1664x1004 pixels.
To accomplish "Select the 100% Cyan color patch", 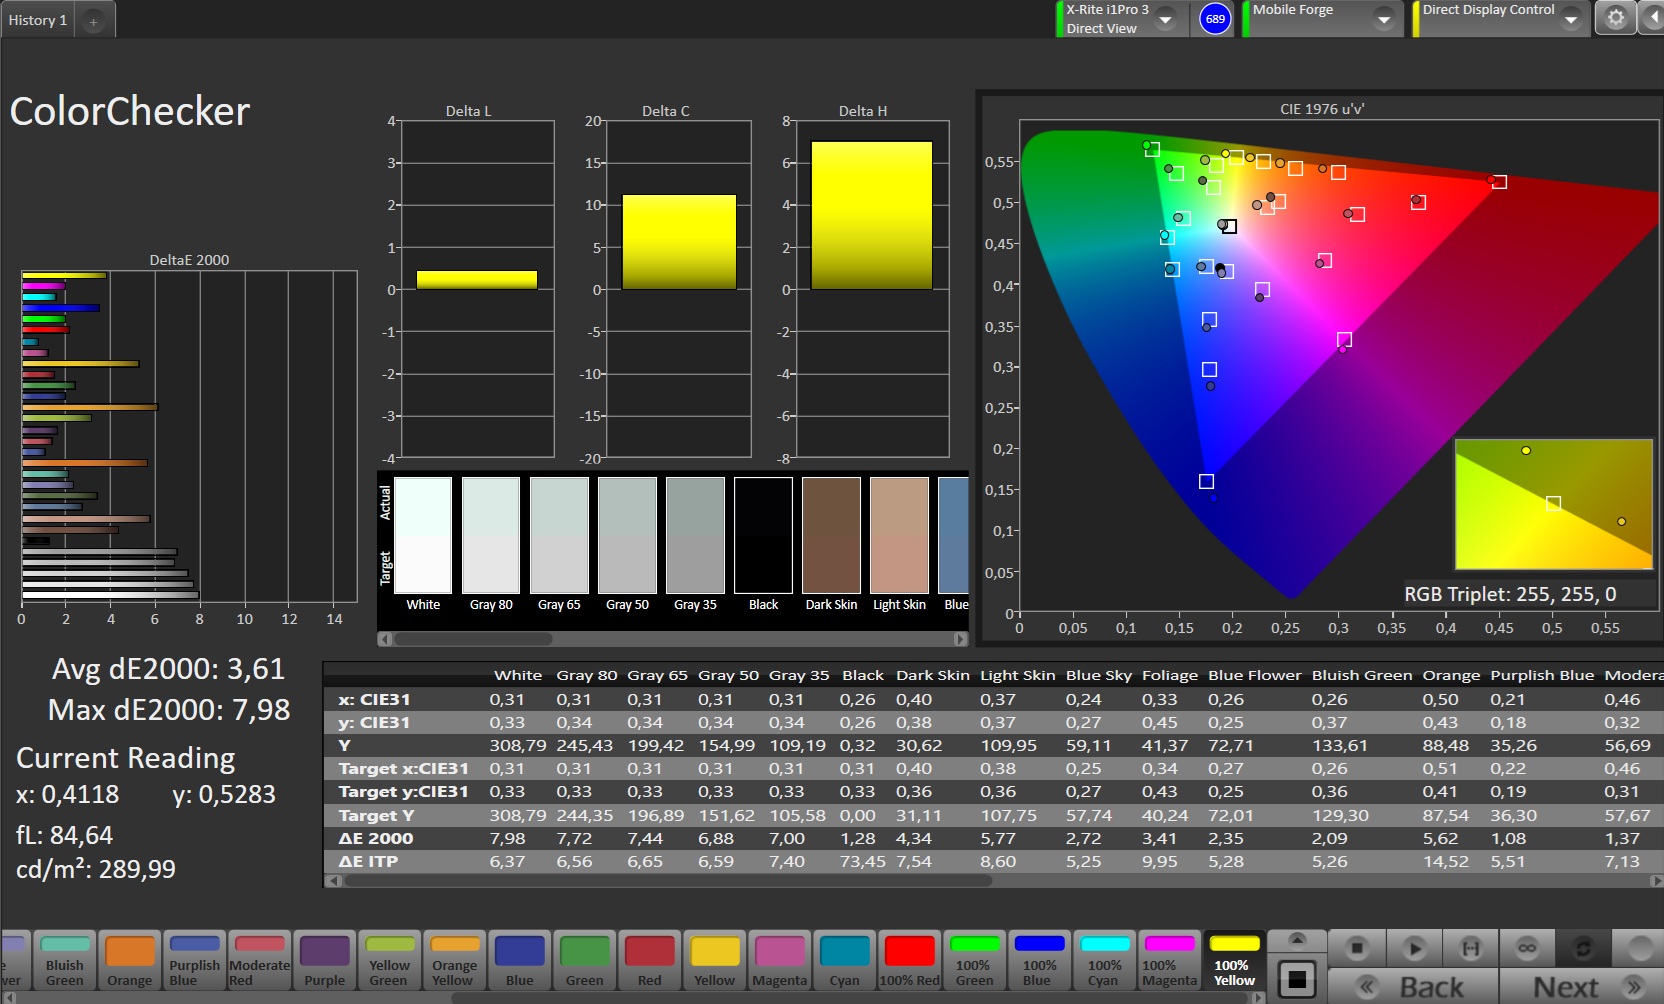I will tap(1104, 960).
